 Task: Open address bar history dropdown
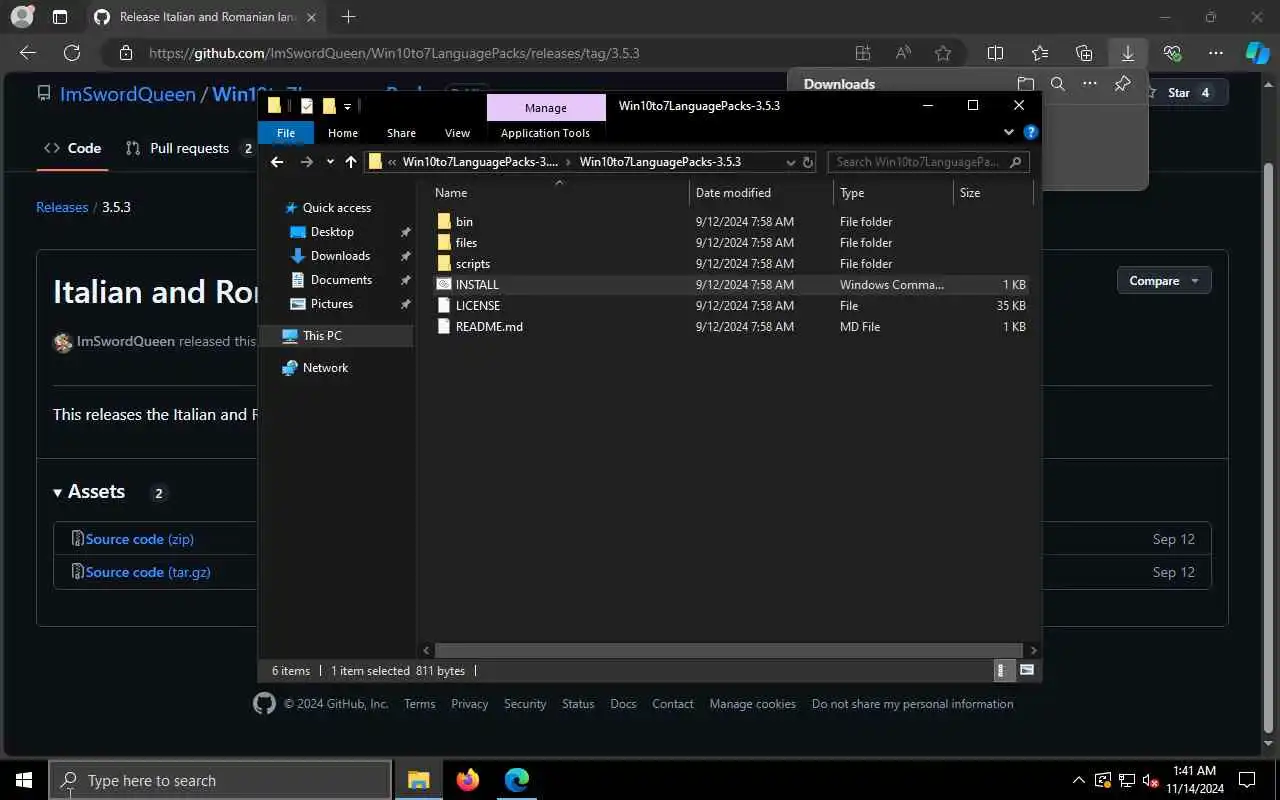[790, 162]
